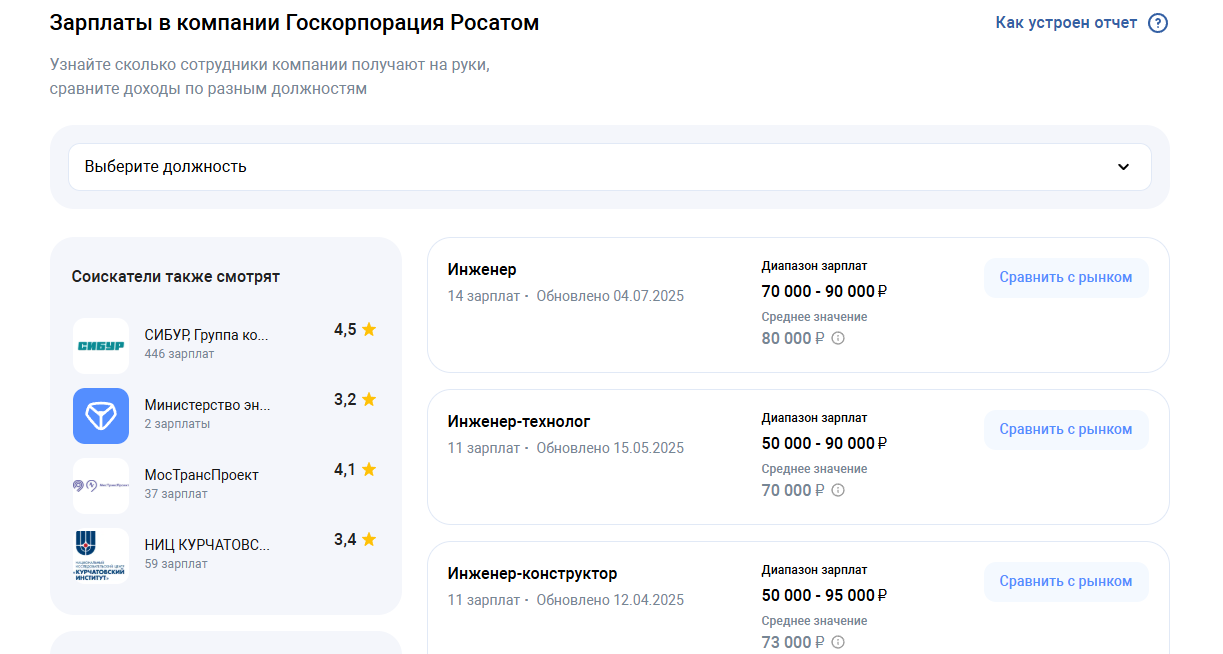Click the star beside rating 3,4
Image resolution: width=1223 pixels, height=654 pixels.
(369, 539)
